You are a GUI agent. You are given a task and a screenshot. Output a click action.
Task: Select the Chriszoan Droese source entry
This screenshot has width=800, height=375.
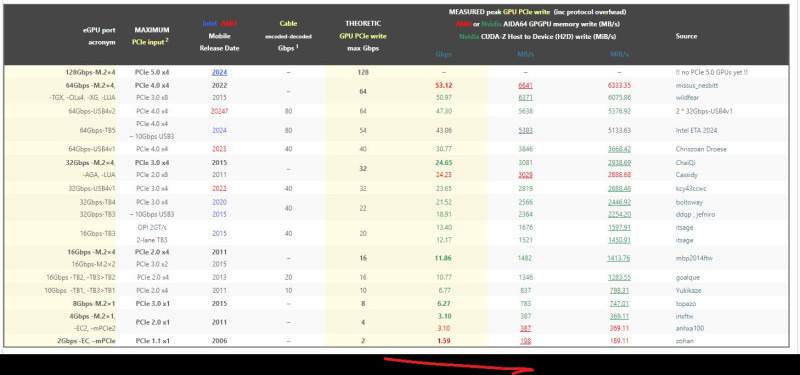700,149
